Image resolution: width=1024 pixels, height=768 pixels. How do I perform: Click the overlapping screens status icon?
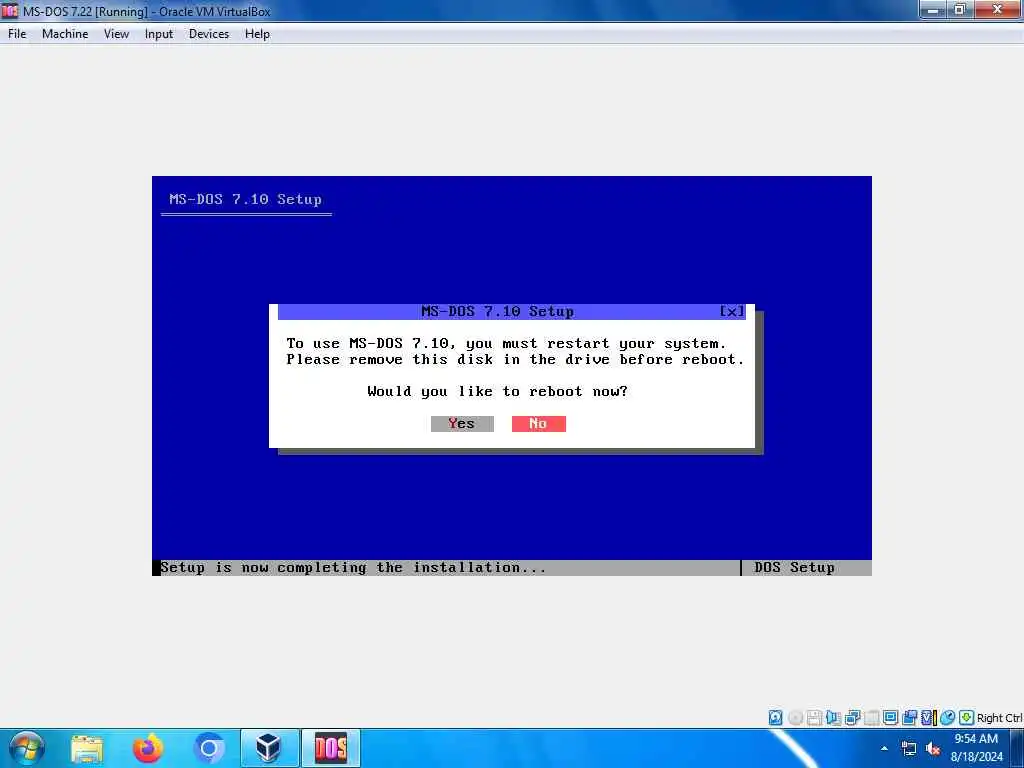[x=909, y=718]
